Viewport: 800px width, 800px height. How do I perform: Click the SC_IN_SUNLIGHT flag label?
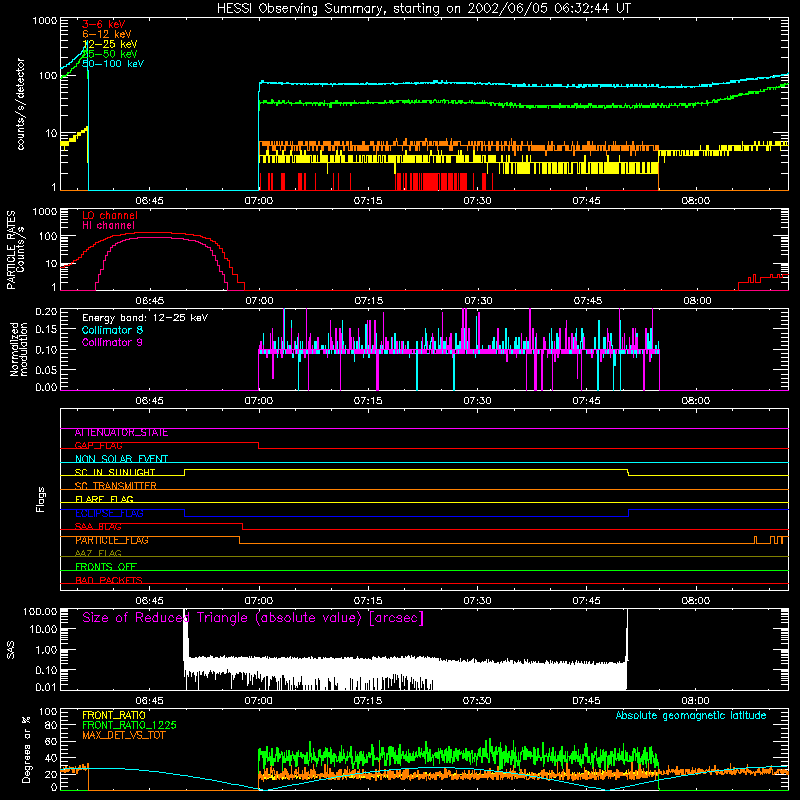tap(115, 472)
